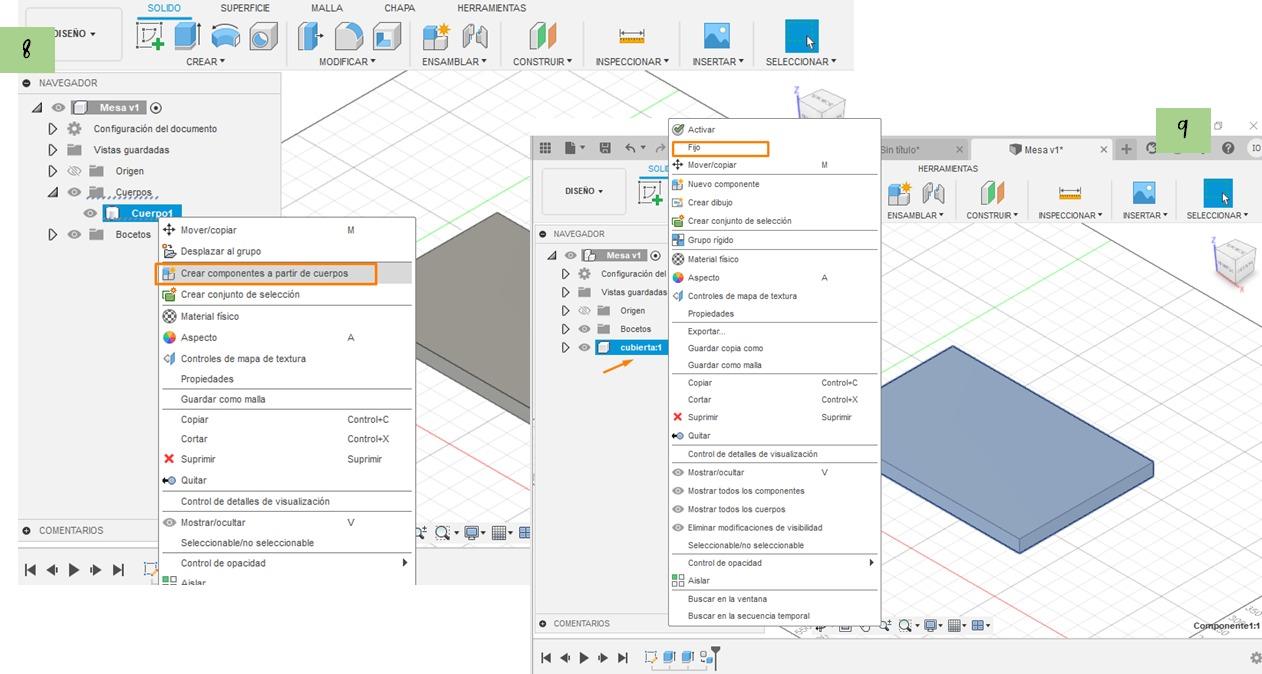
Task: Click the Undo arrow in right window
Action: [632, 148]
